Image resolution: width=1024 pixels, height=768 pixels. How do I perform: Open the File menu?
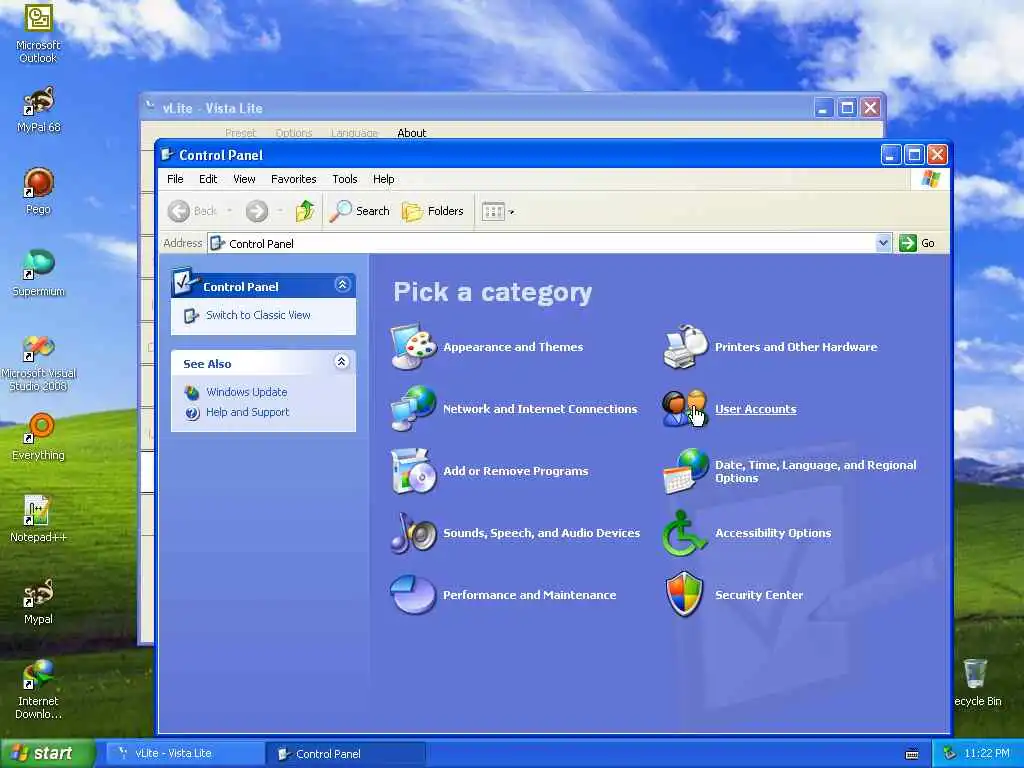click(x=175, y=179)
